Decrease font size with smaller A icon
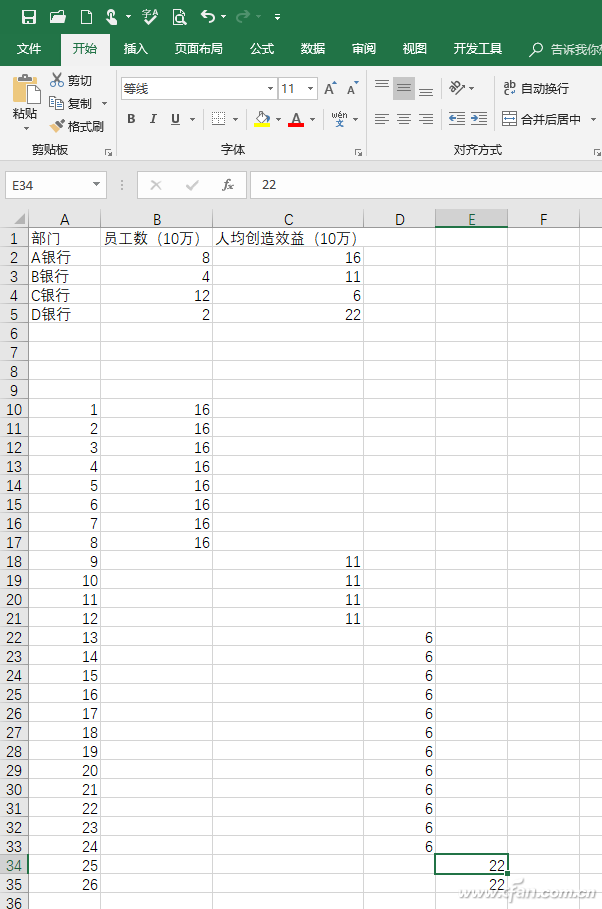 tap(352, 89)
